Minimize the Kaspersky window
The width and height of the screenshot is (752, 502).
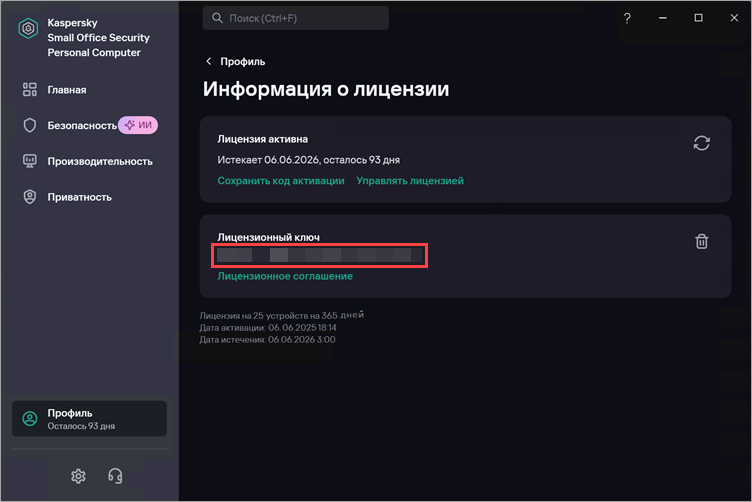point(663,18)
